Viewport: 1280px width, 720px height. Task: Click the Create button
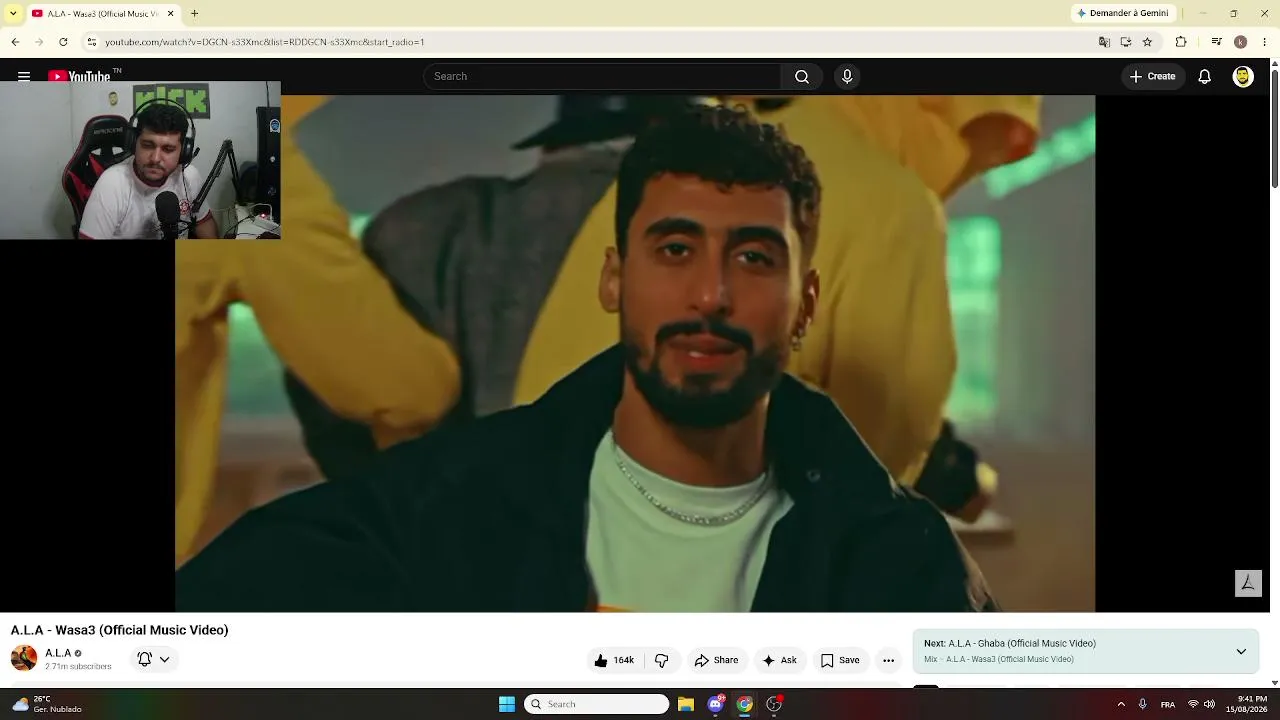tap(1152, 76)
